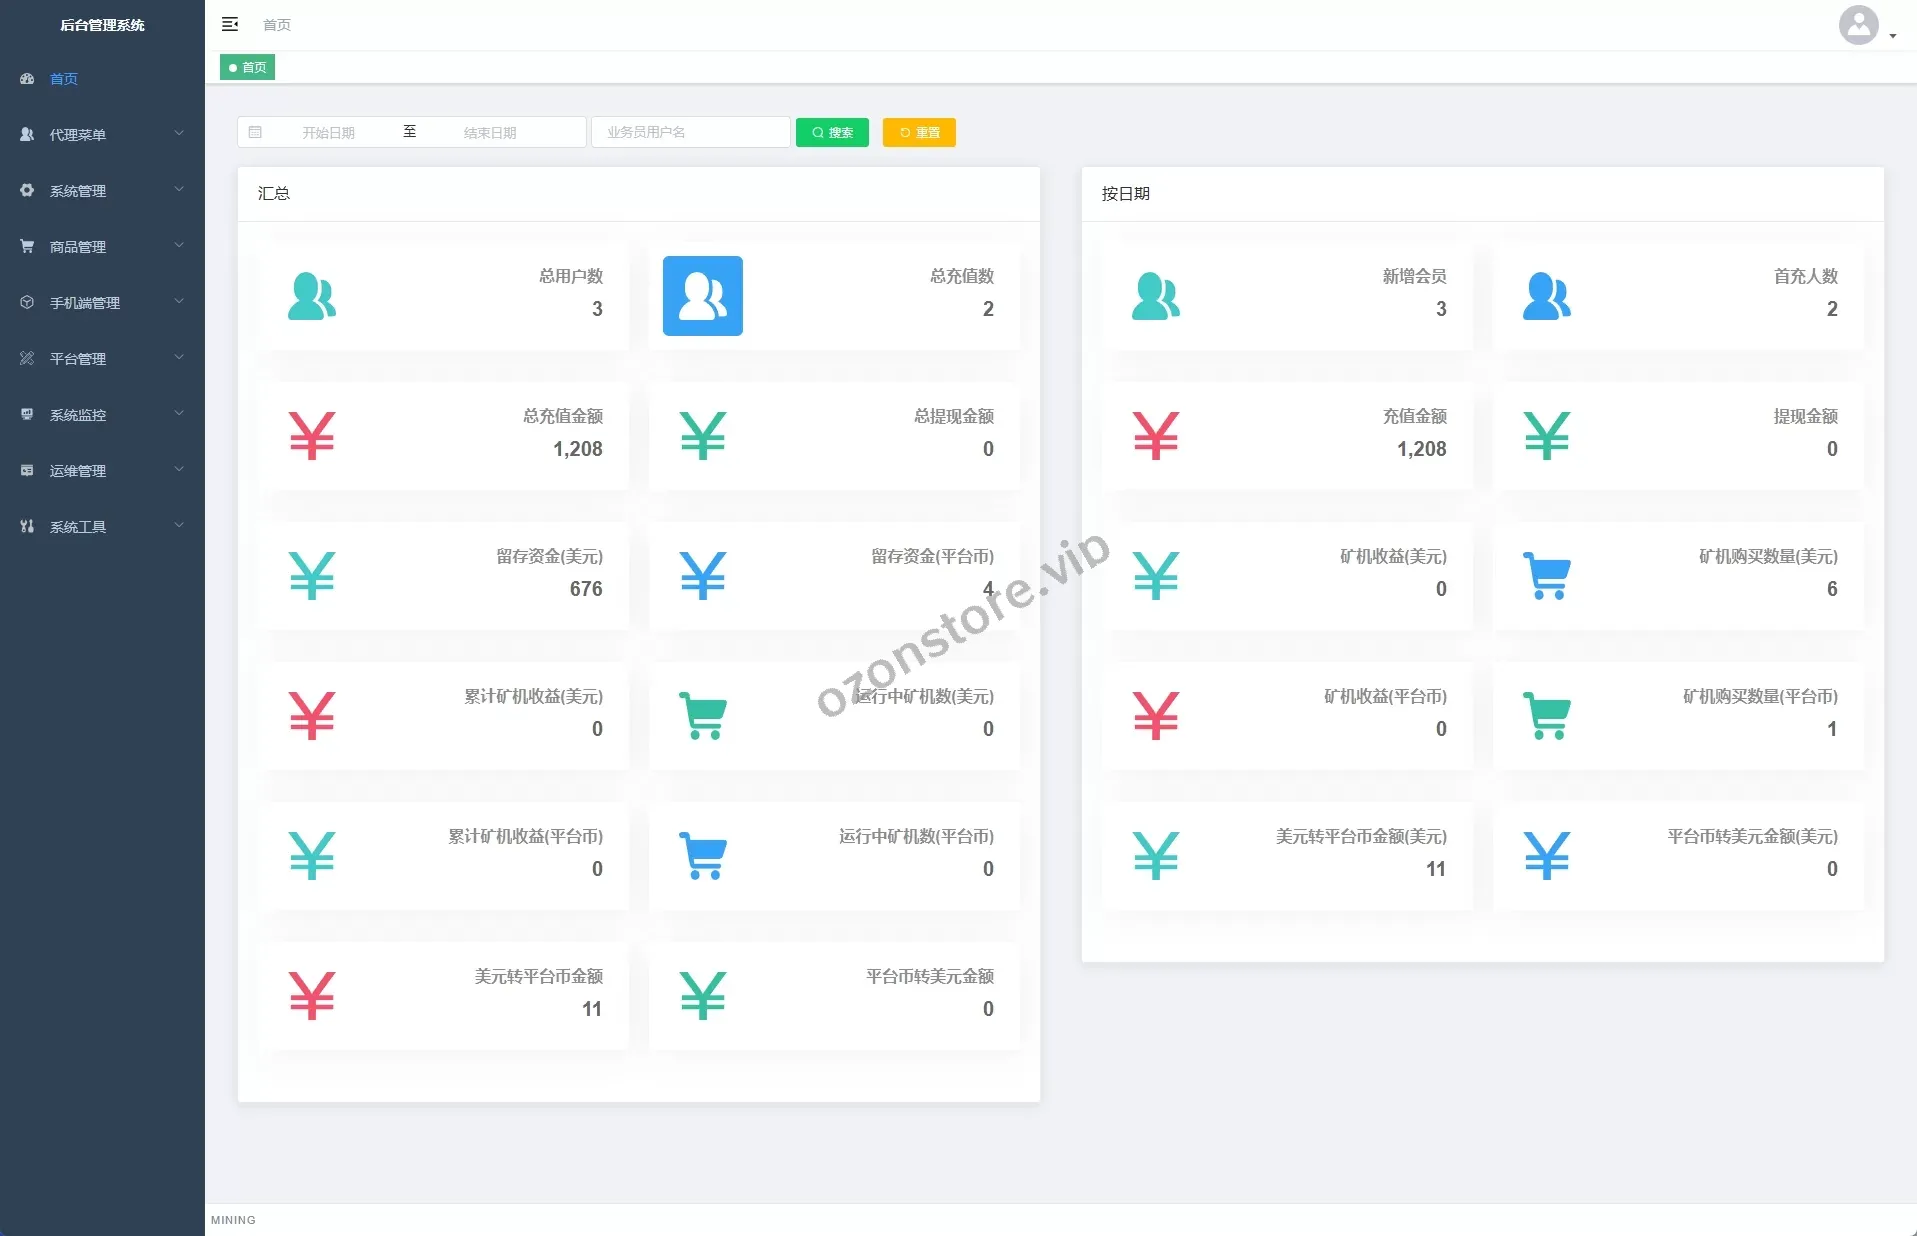
Task: Click the 首充人数 blue users icon
Action: (x=1546, y=296)
